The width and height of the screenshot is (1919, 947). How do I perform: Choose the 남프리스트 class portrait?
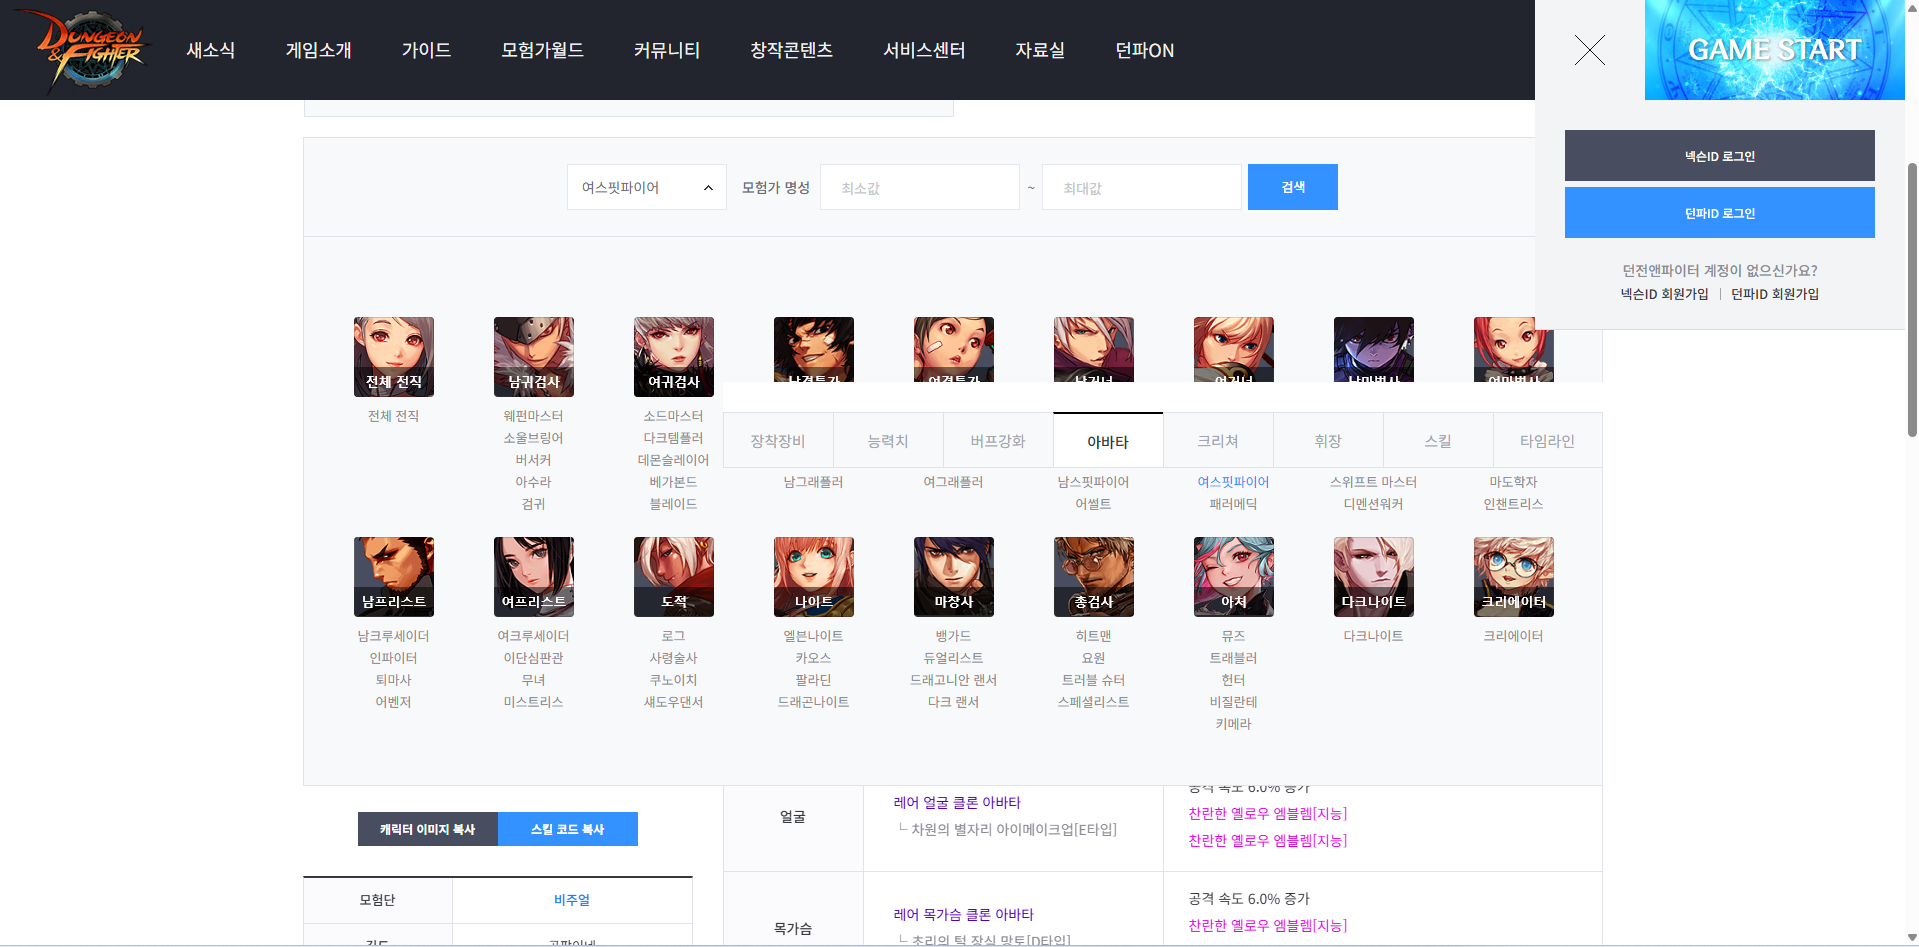pyautogui.click(x=393, y=576)
